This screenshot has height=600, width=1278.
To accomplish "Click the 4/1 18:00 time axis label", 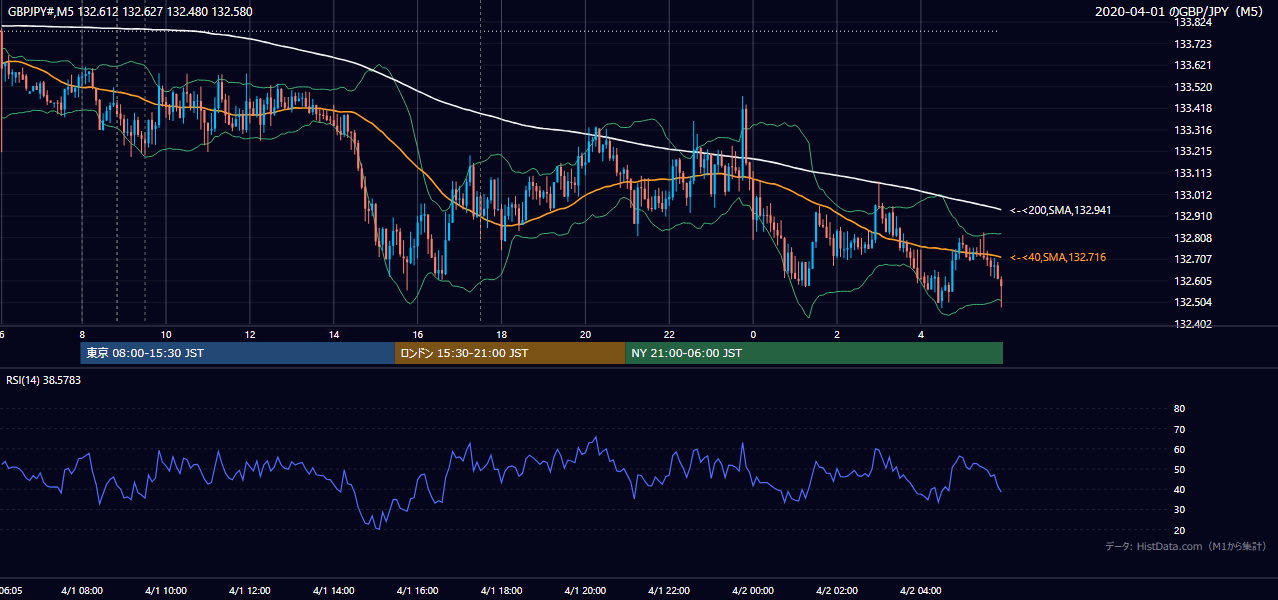I will point(502,591).
